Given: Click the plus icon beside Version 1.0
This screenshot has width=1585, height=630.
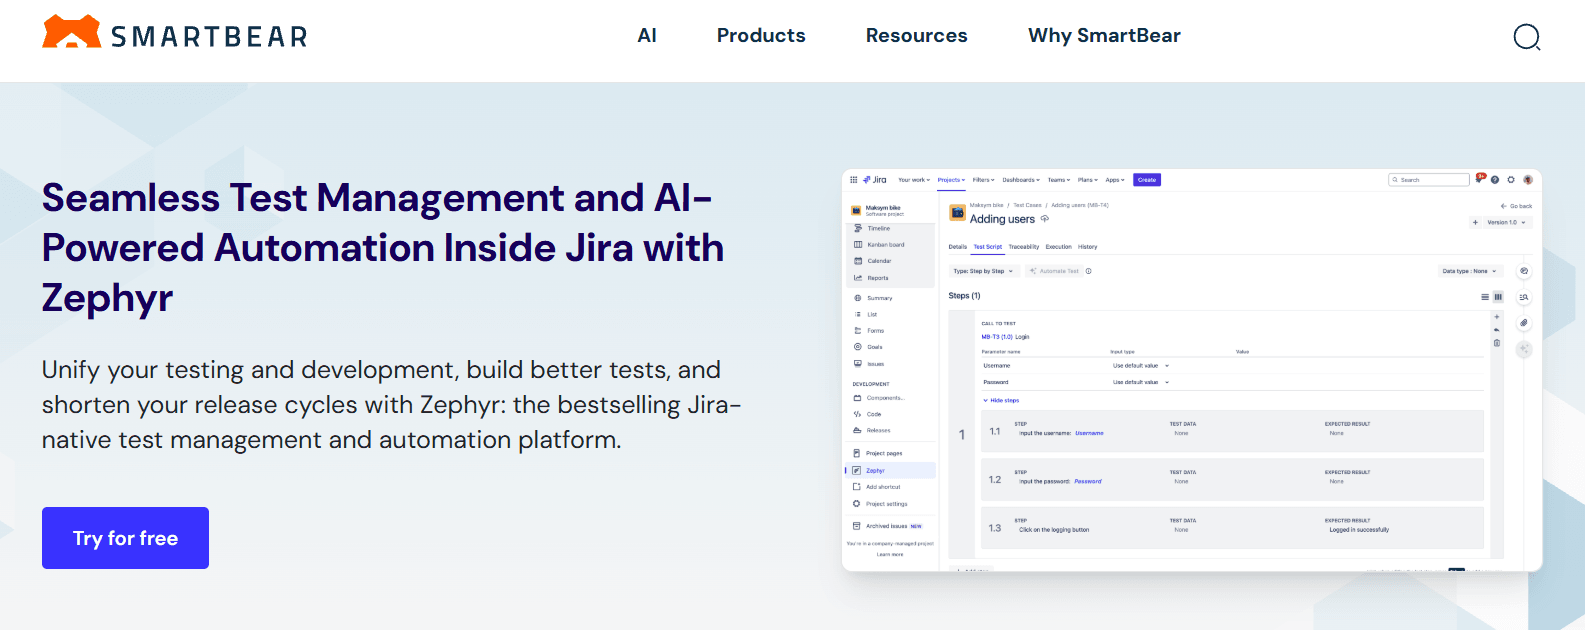Looking at the screenshot, I should [1476, 222].
